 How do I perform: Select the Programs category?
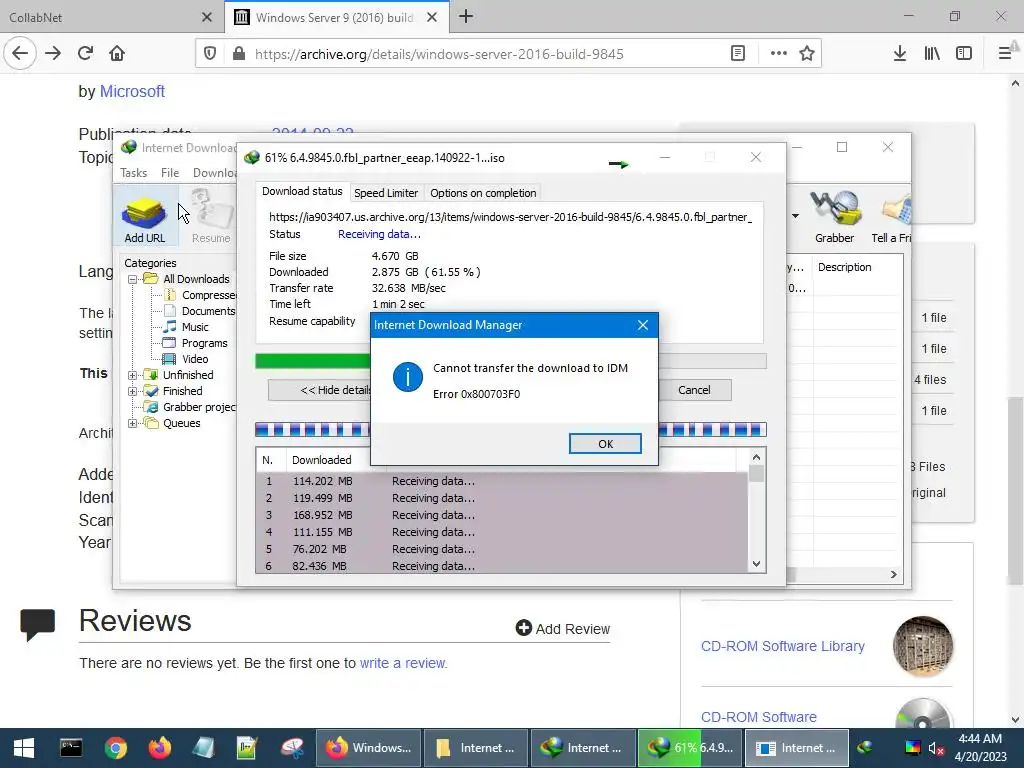(x=195, y=343)
